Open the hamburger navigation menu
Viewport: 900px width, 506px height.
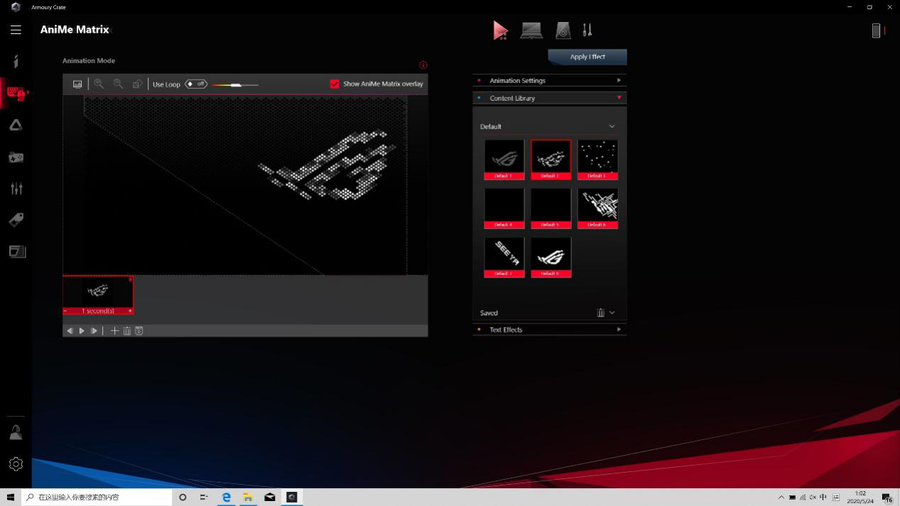tap(16, 30)
